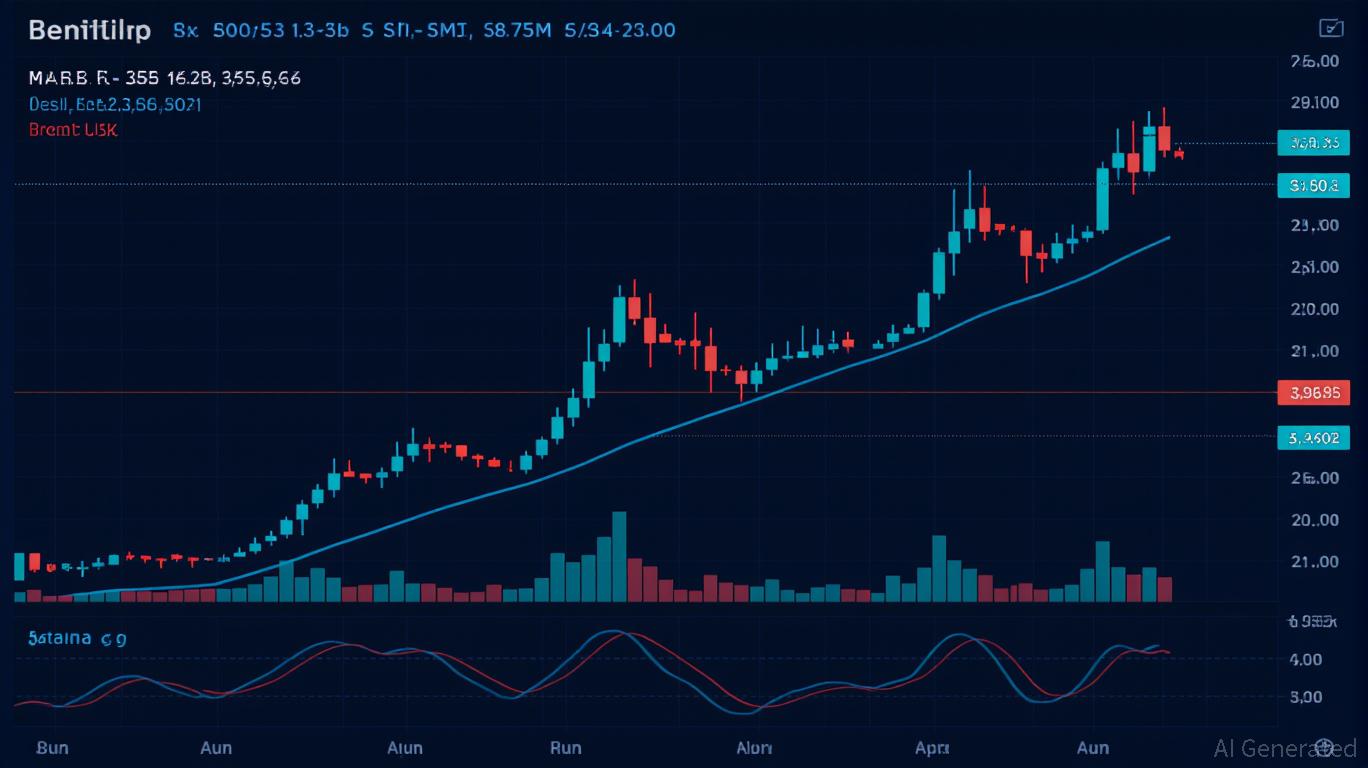Toggle the Desll blue legend entry
Image resolution: width=1368 pixels, height=768 pixels.
[114, 104]
